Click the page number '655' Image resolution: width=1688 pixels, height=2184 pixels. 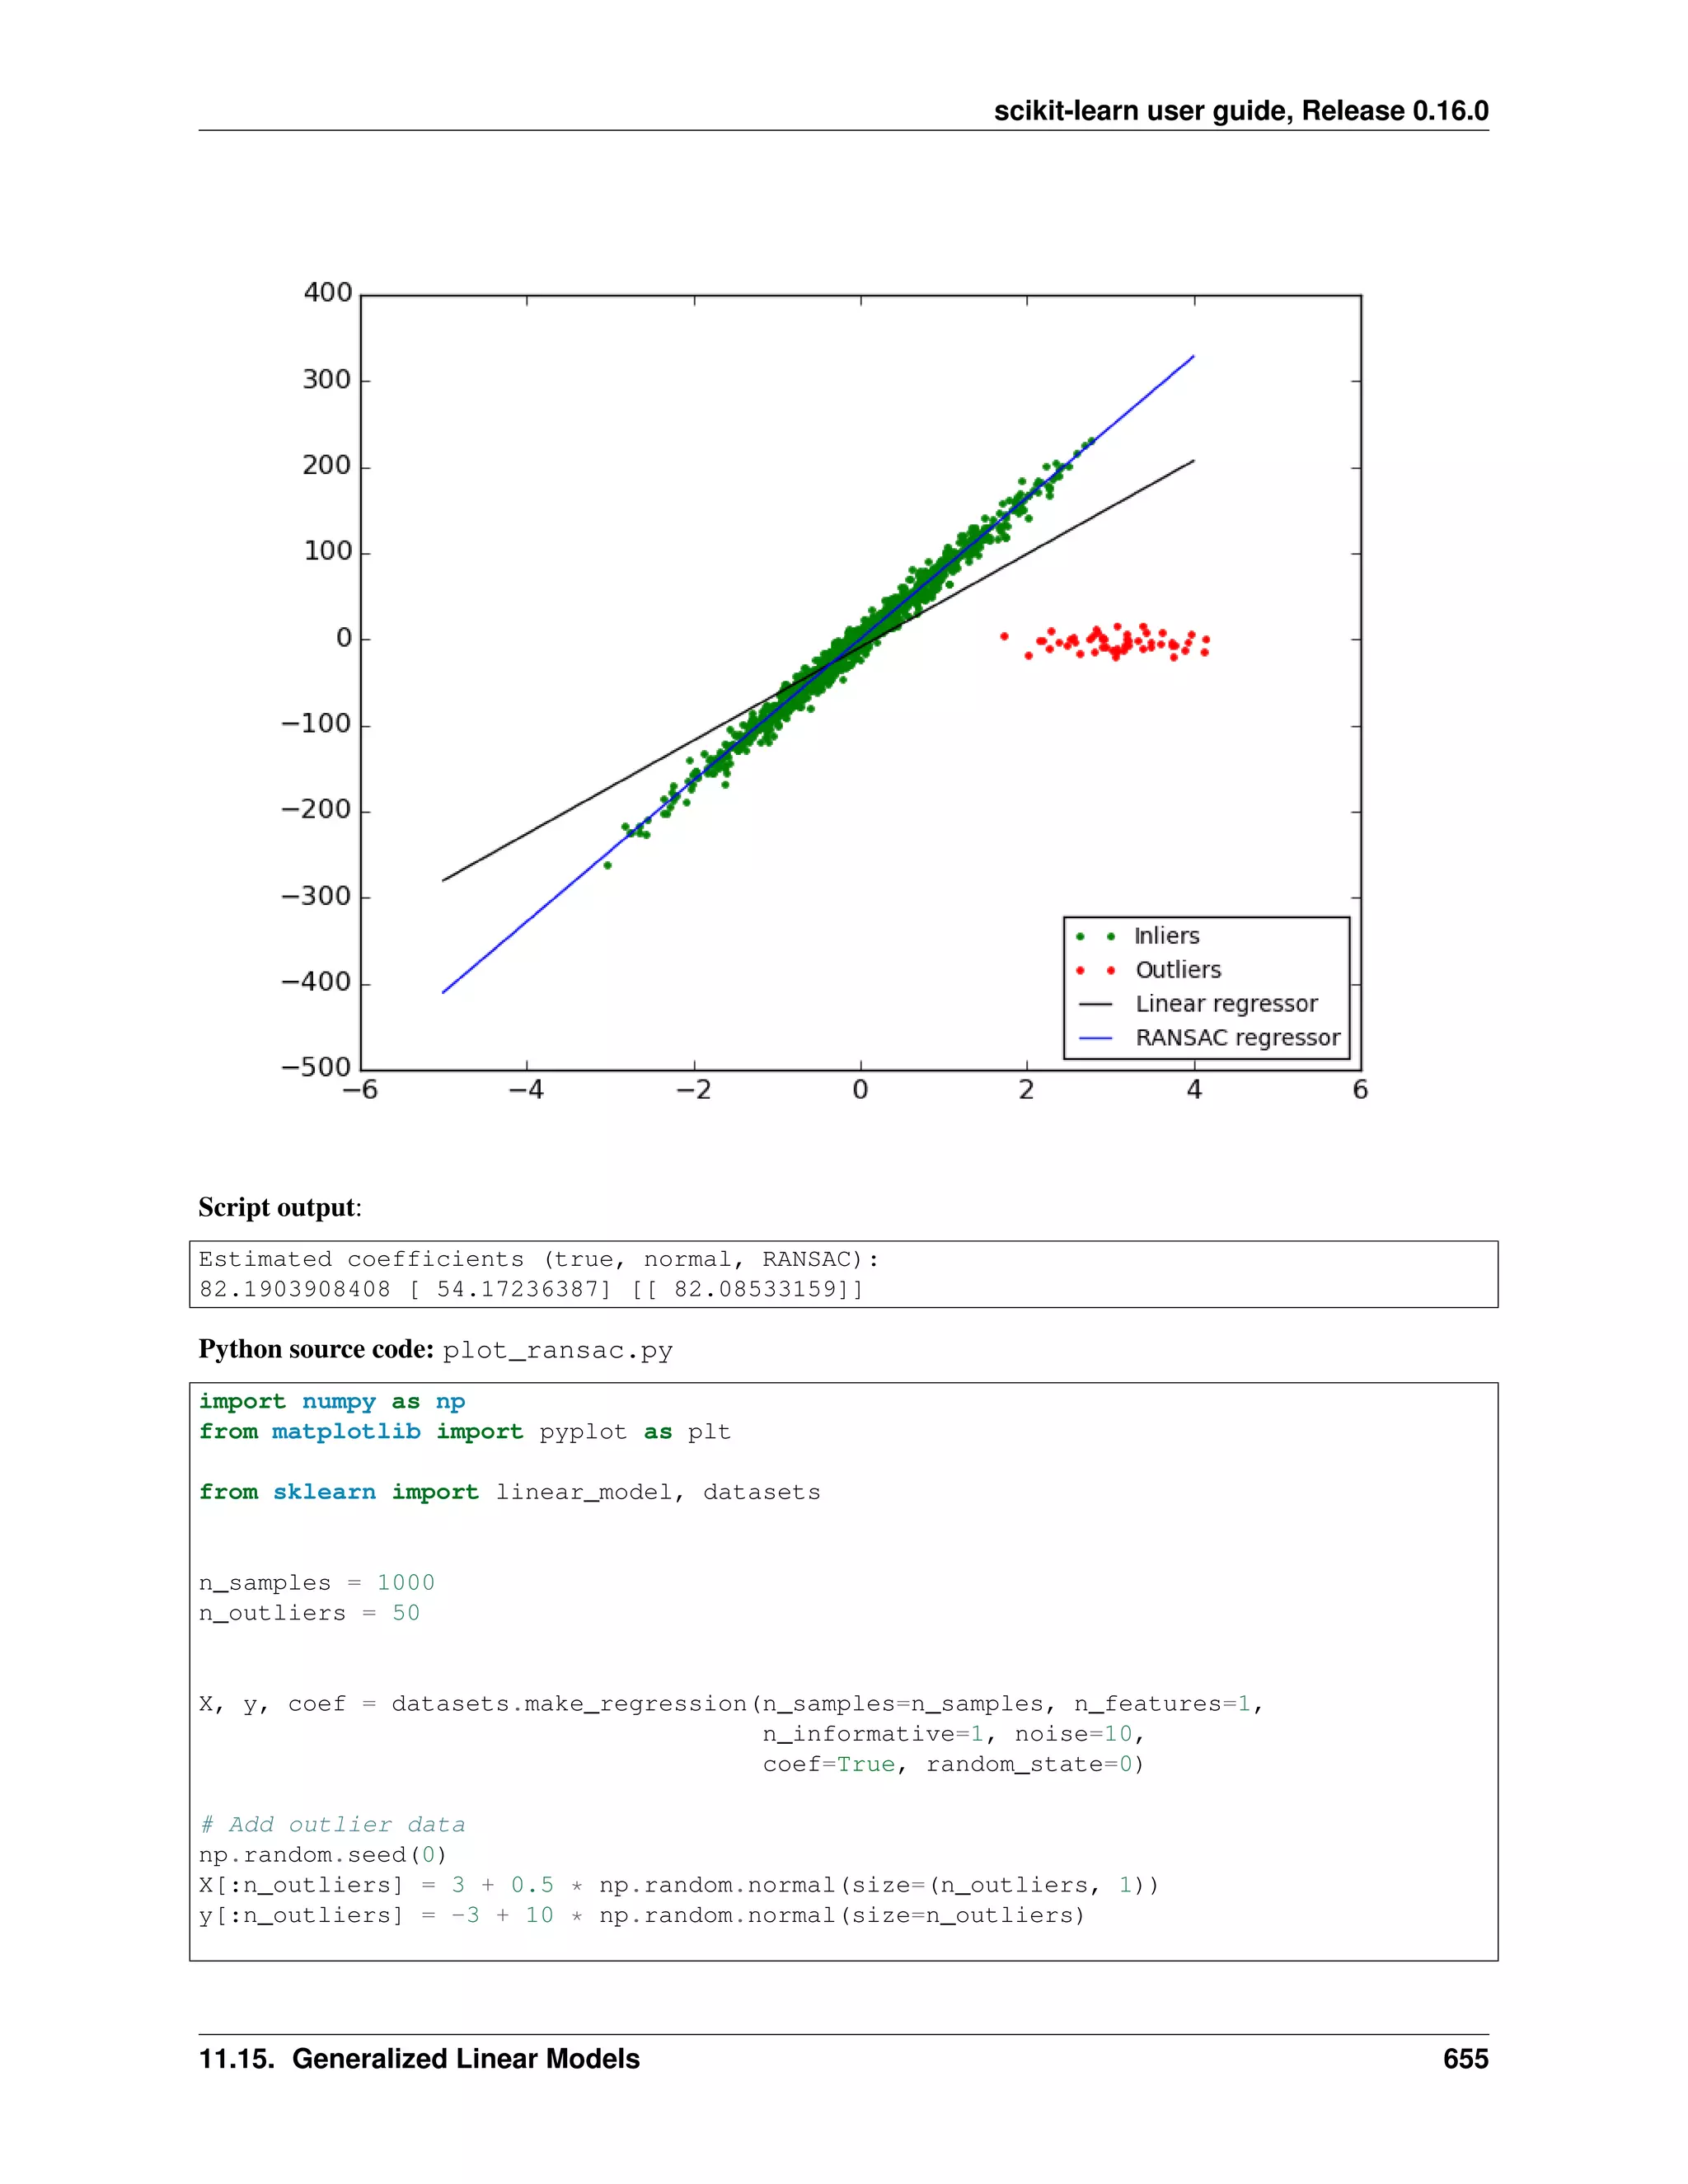pyautogui.click(x=1466, y=2059)
